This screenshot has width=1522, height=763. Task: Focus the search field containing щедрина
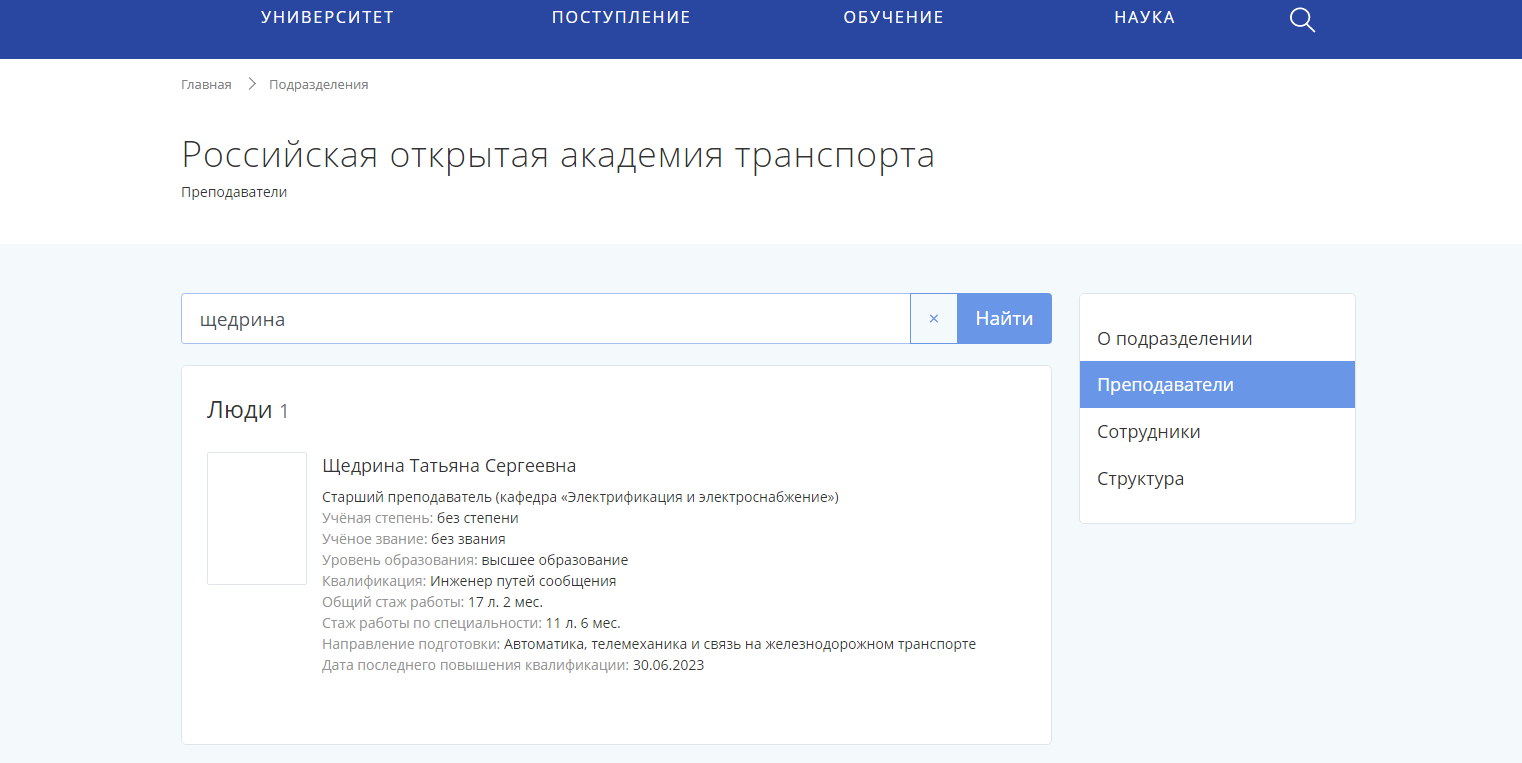pyautogui.click(x=546, y=319)
